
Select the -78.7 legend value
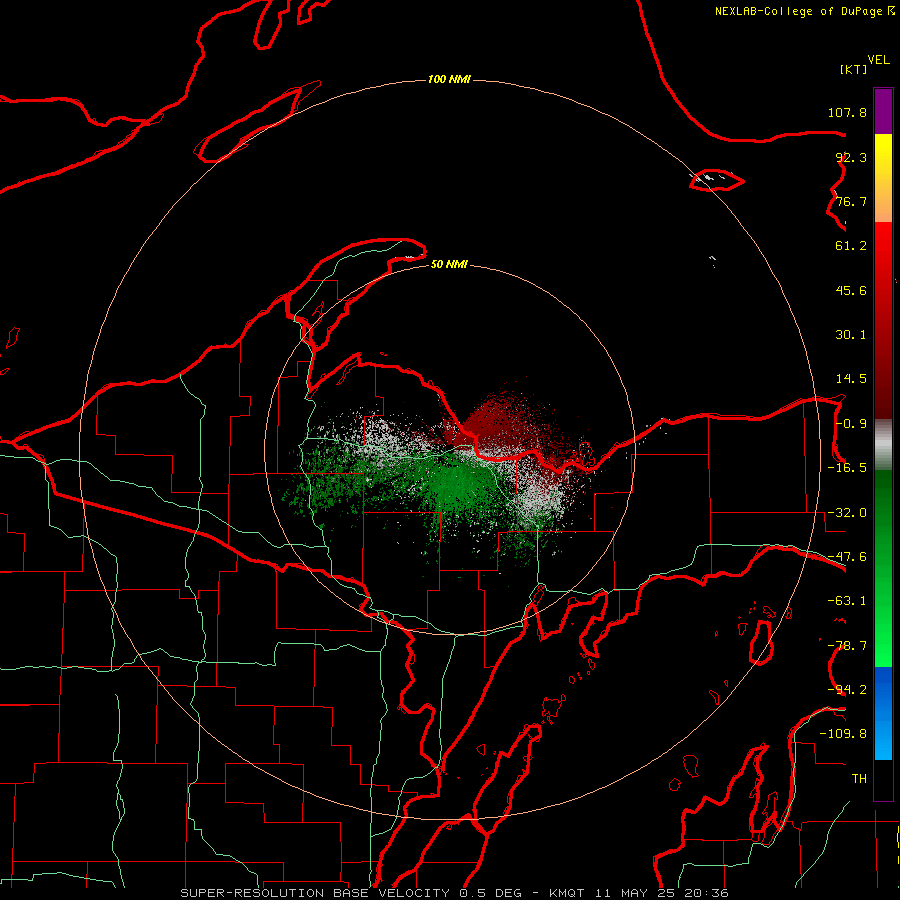click(x=847, y=646)
